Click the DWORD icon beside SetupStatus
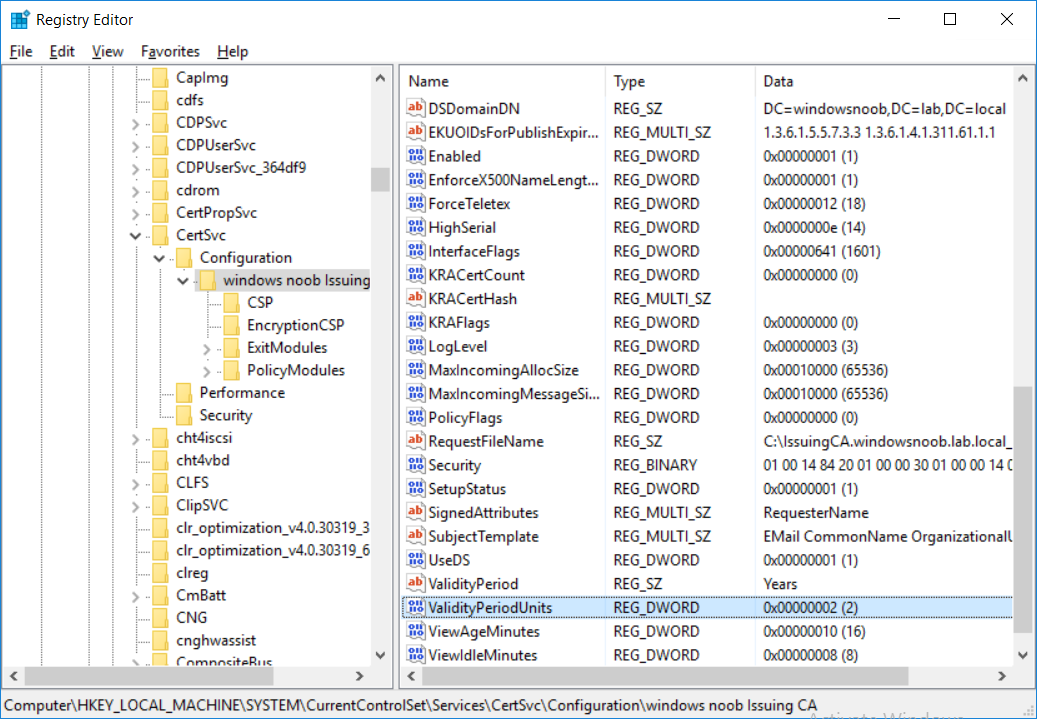 coord(415,488)
